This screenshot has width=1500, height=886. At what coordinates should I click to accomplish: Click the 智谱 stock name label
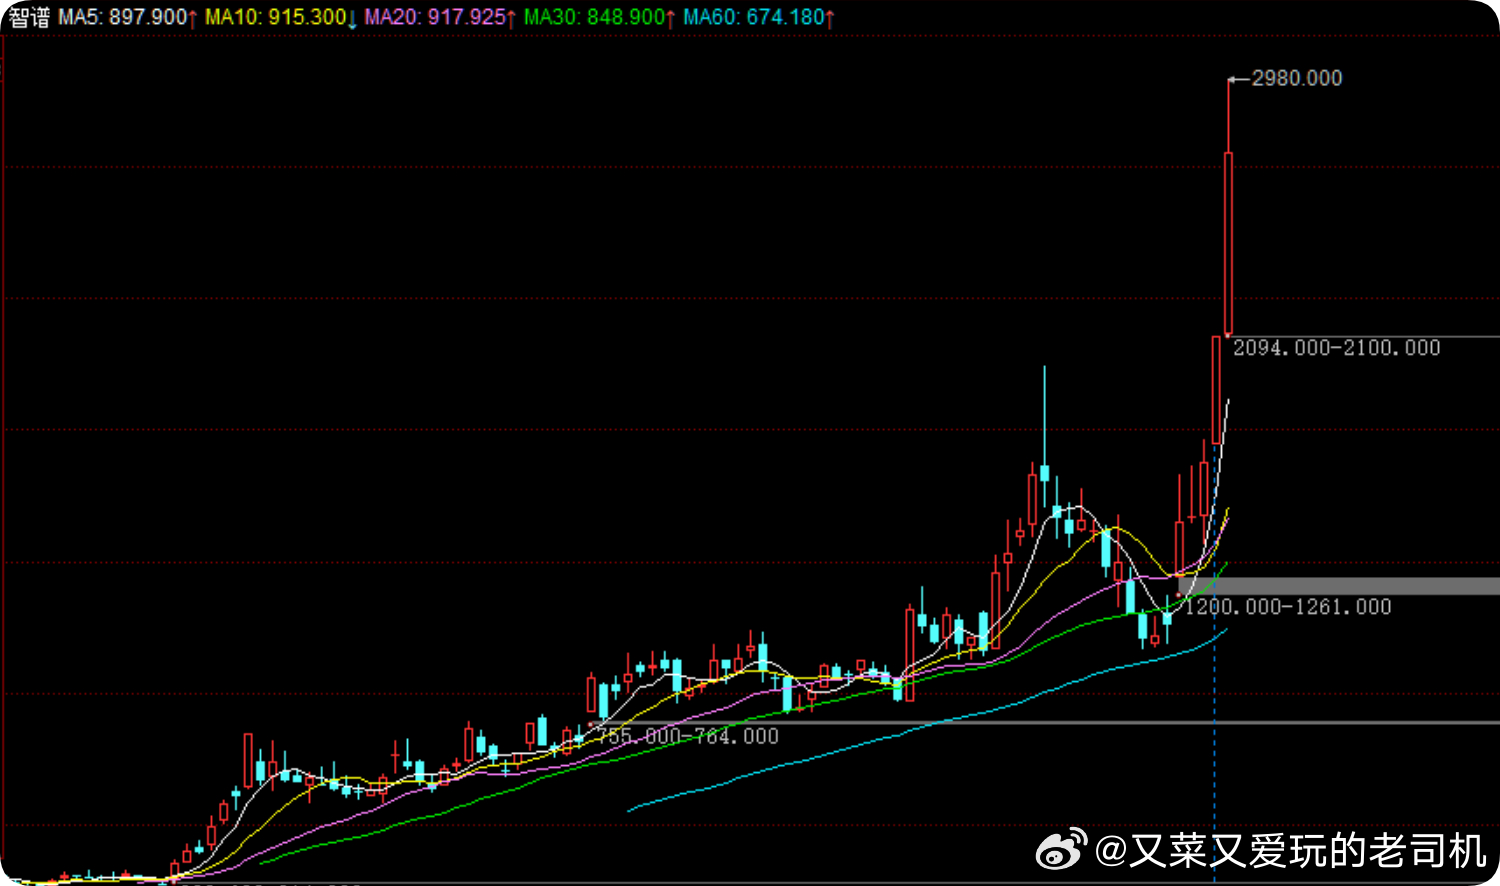pos(29,17)
